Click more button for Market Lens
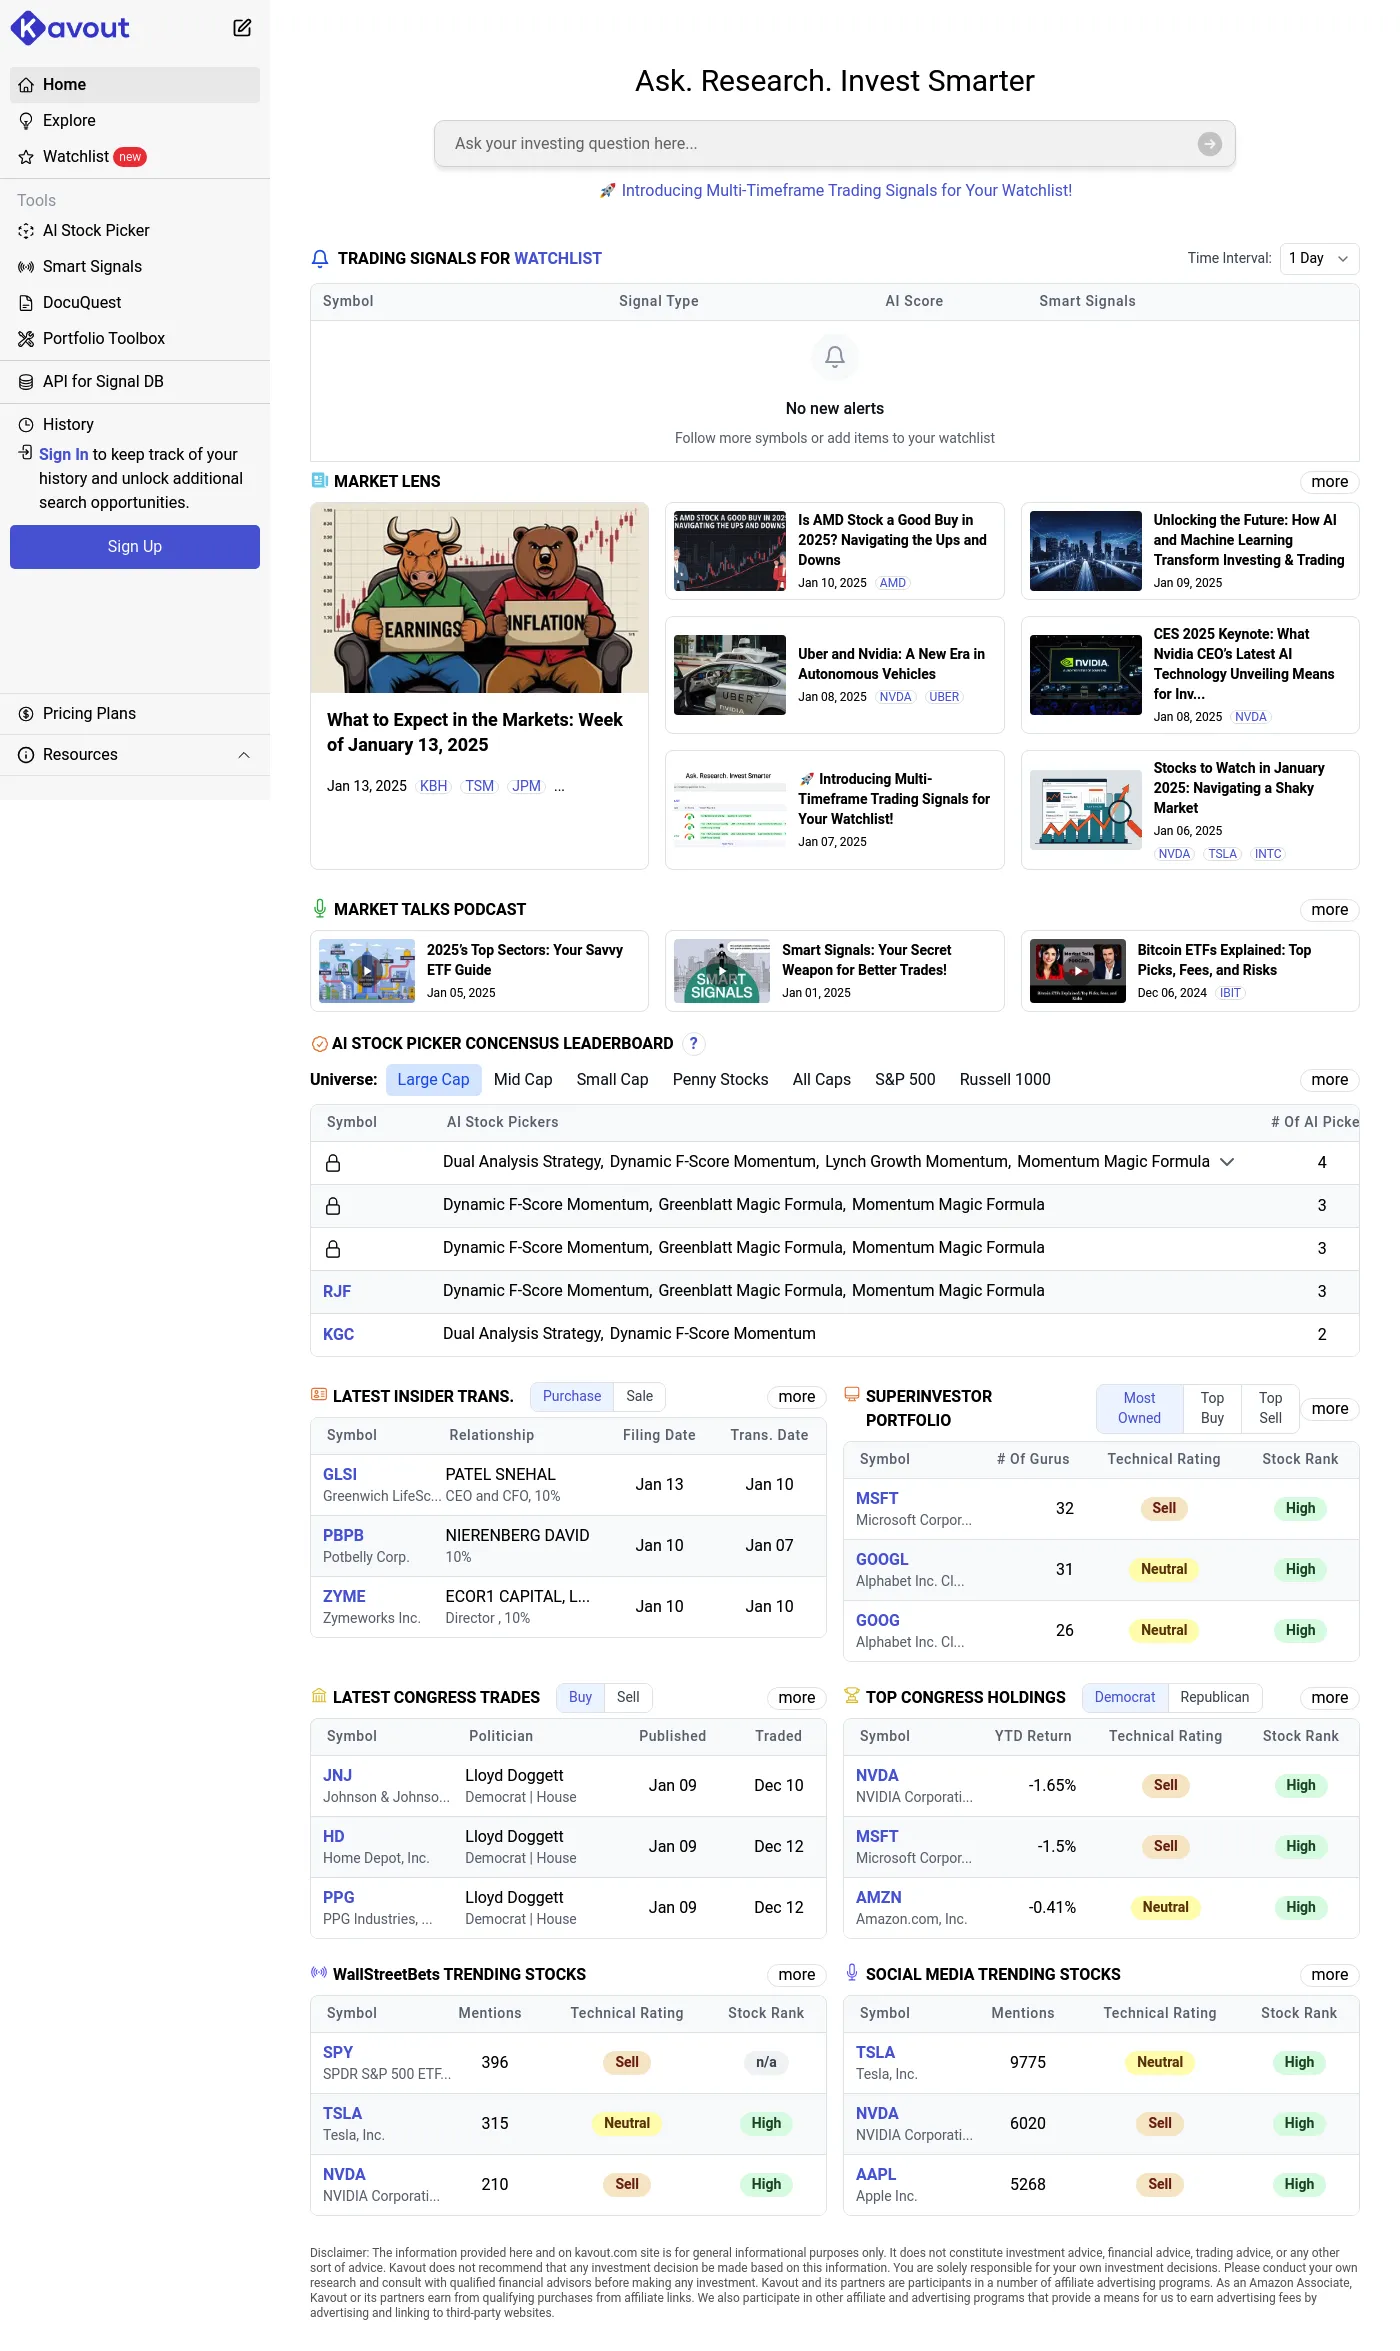This screenshot has height=2351, width=1400. click(x=1329, y=482)
